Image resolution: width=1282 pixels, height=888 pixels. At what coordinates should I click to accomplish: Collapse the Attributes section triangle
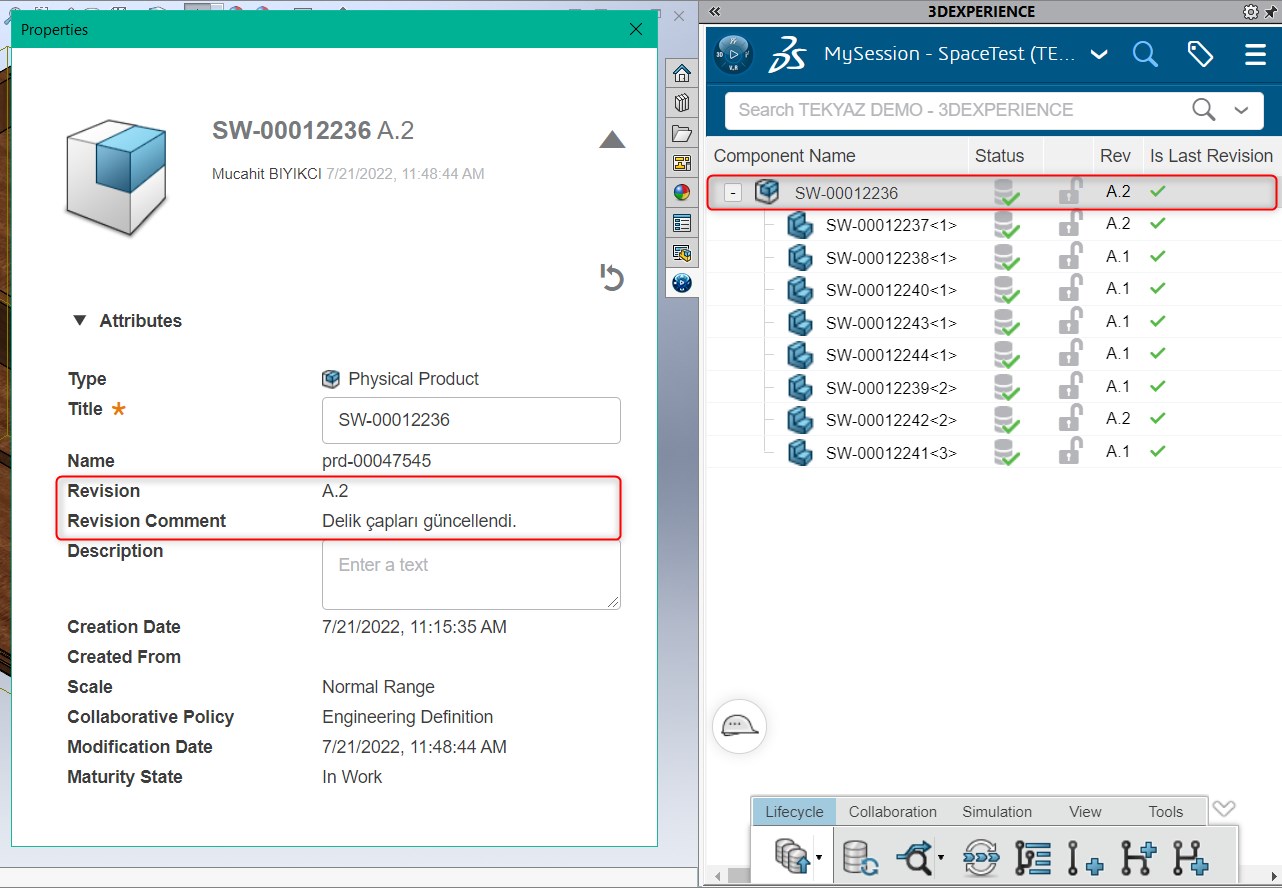[x=80, y=321]
